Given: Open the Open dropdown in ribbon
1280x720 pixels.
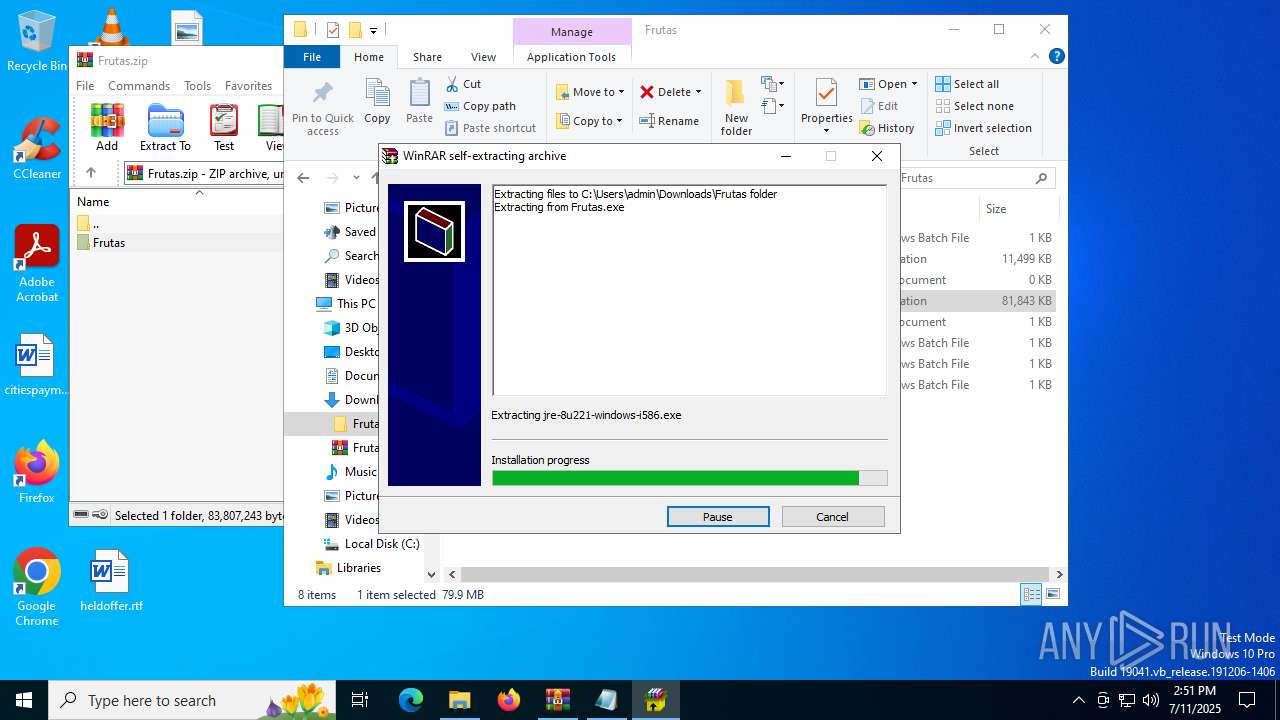Looking at the screenshot, I should (x=890, y=84).
